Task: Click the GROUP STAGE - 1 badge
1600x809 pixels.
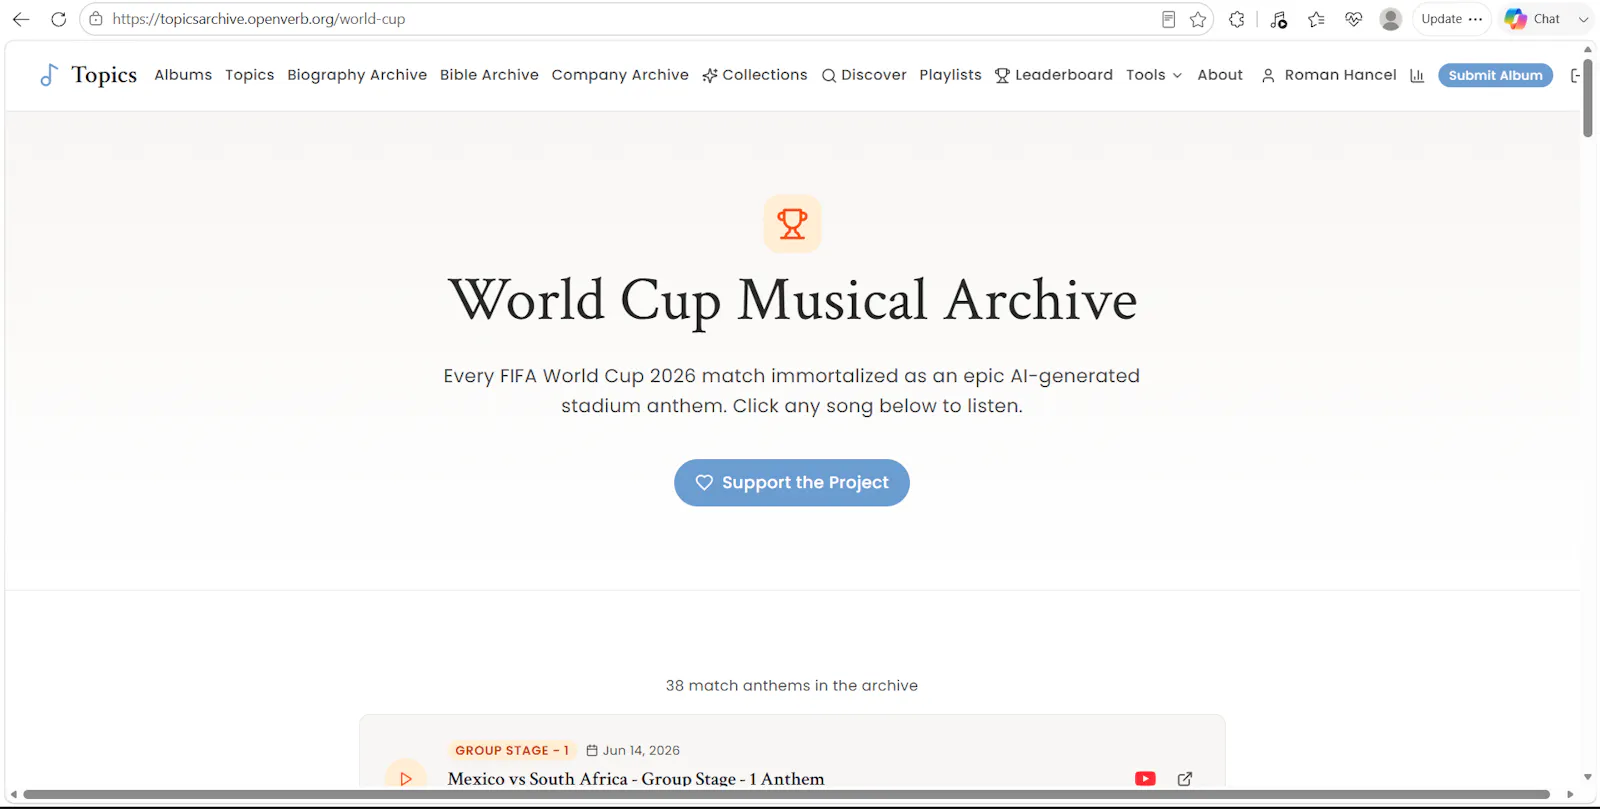Action: click(x=512, y=750)
